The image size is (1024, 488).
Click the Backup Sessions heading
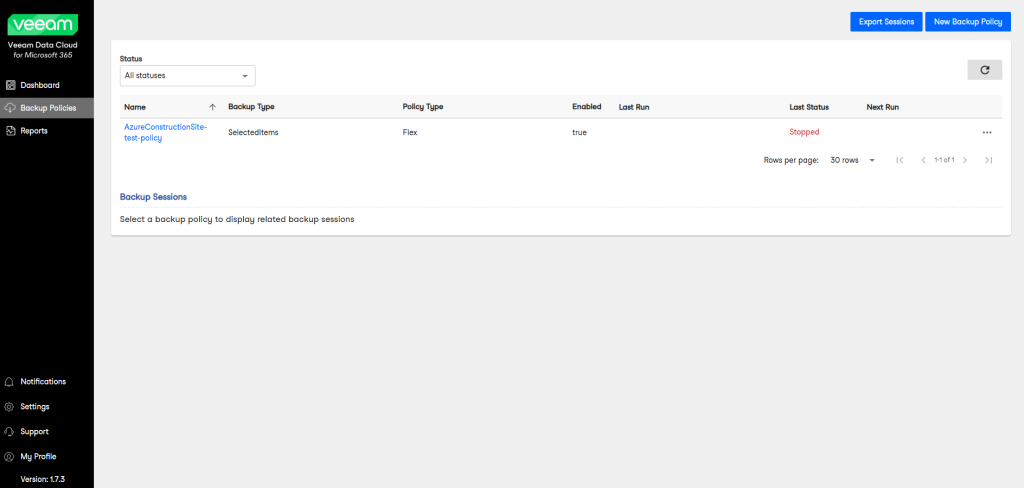pos(153,197)
